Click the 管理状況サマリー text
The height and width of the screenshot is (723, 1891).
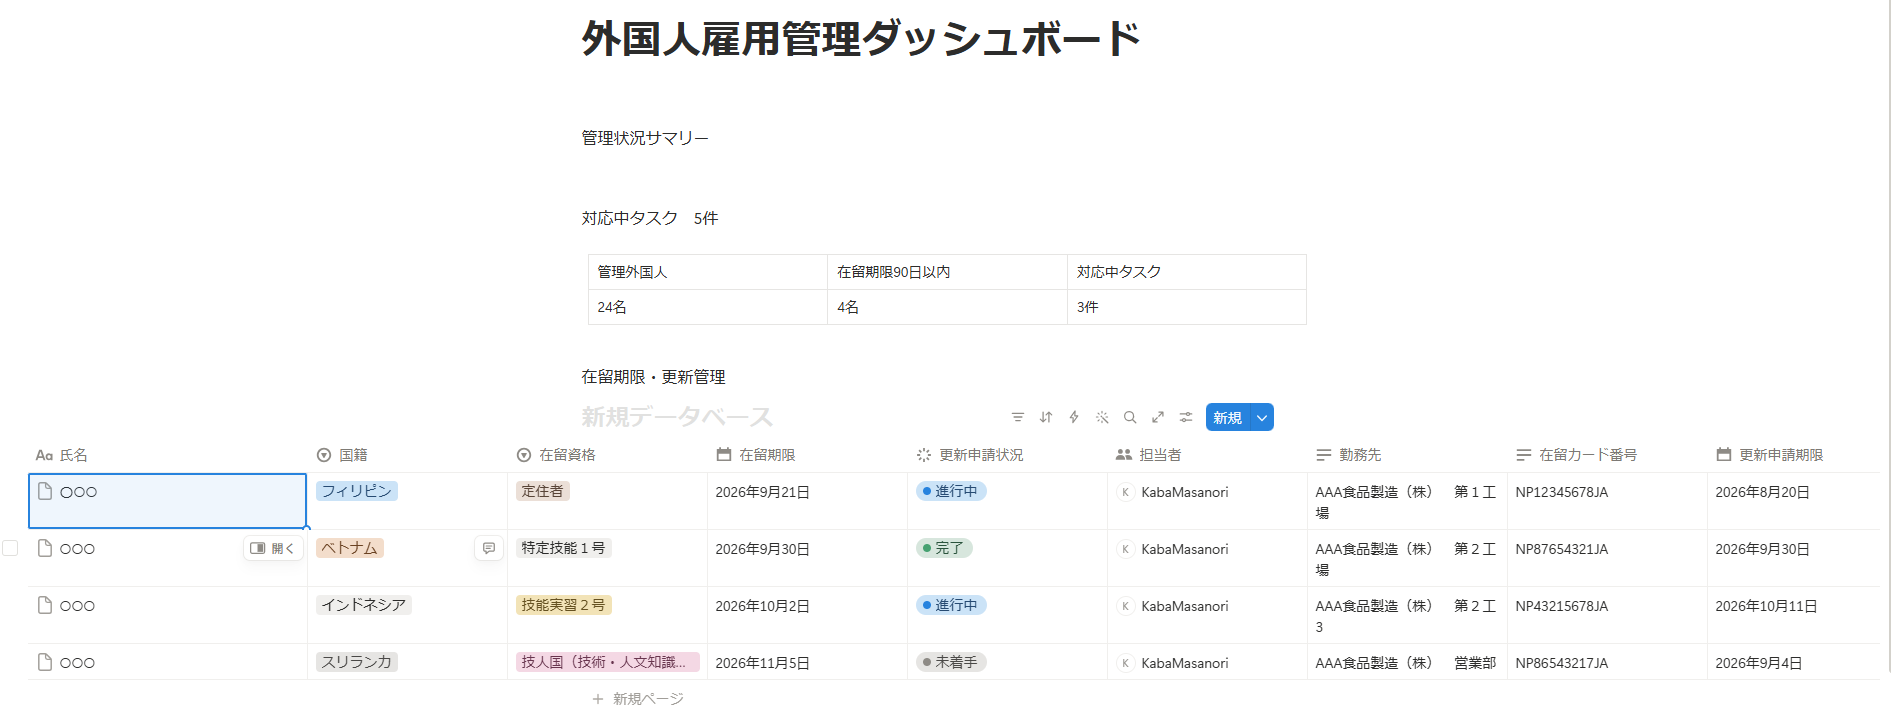click(x=645, y=138)
